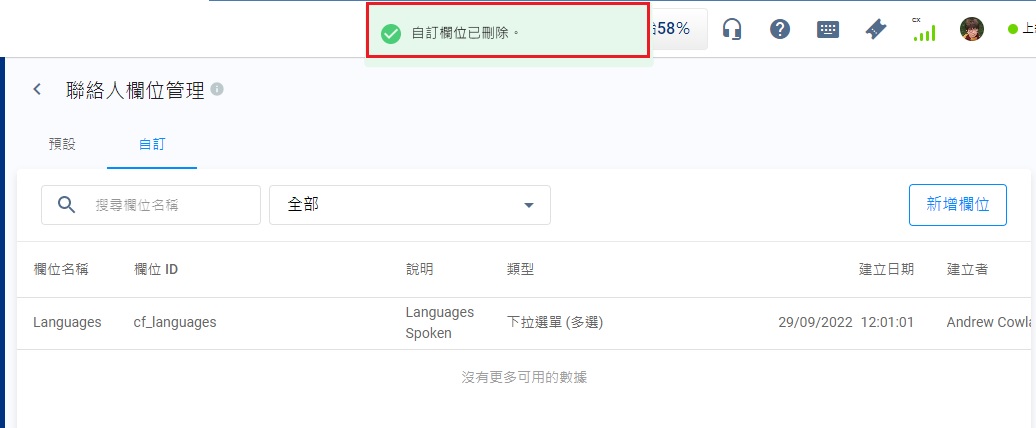Click the 建立日期 column header
Image resolution: width=1036 pixels, height=428 pixels.
[x=886, y=269]
